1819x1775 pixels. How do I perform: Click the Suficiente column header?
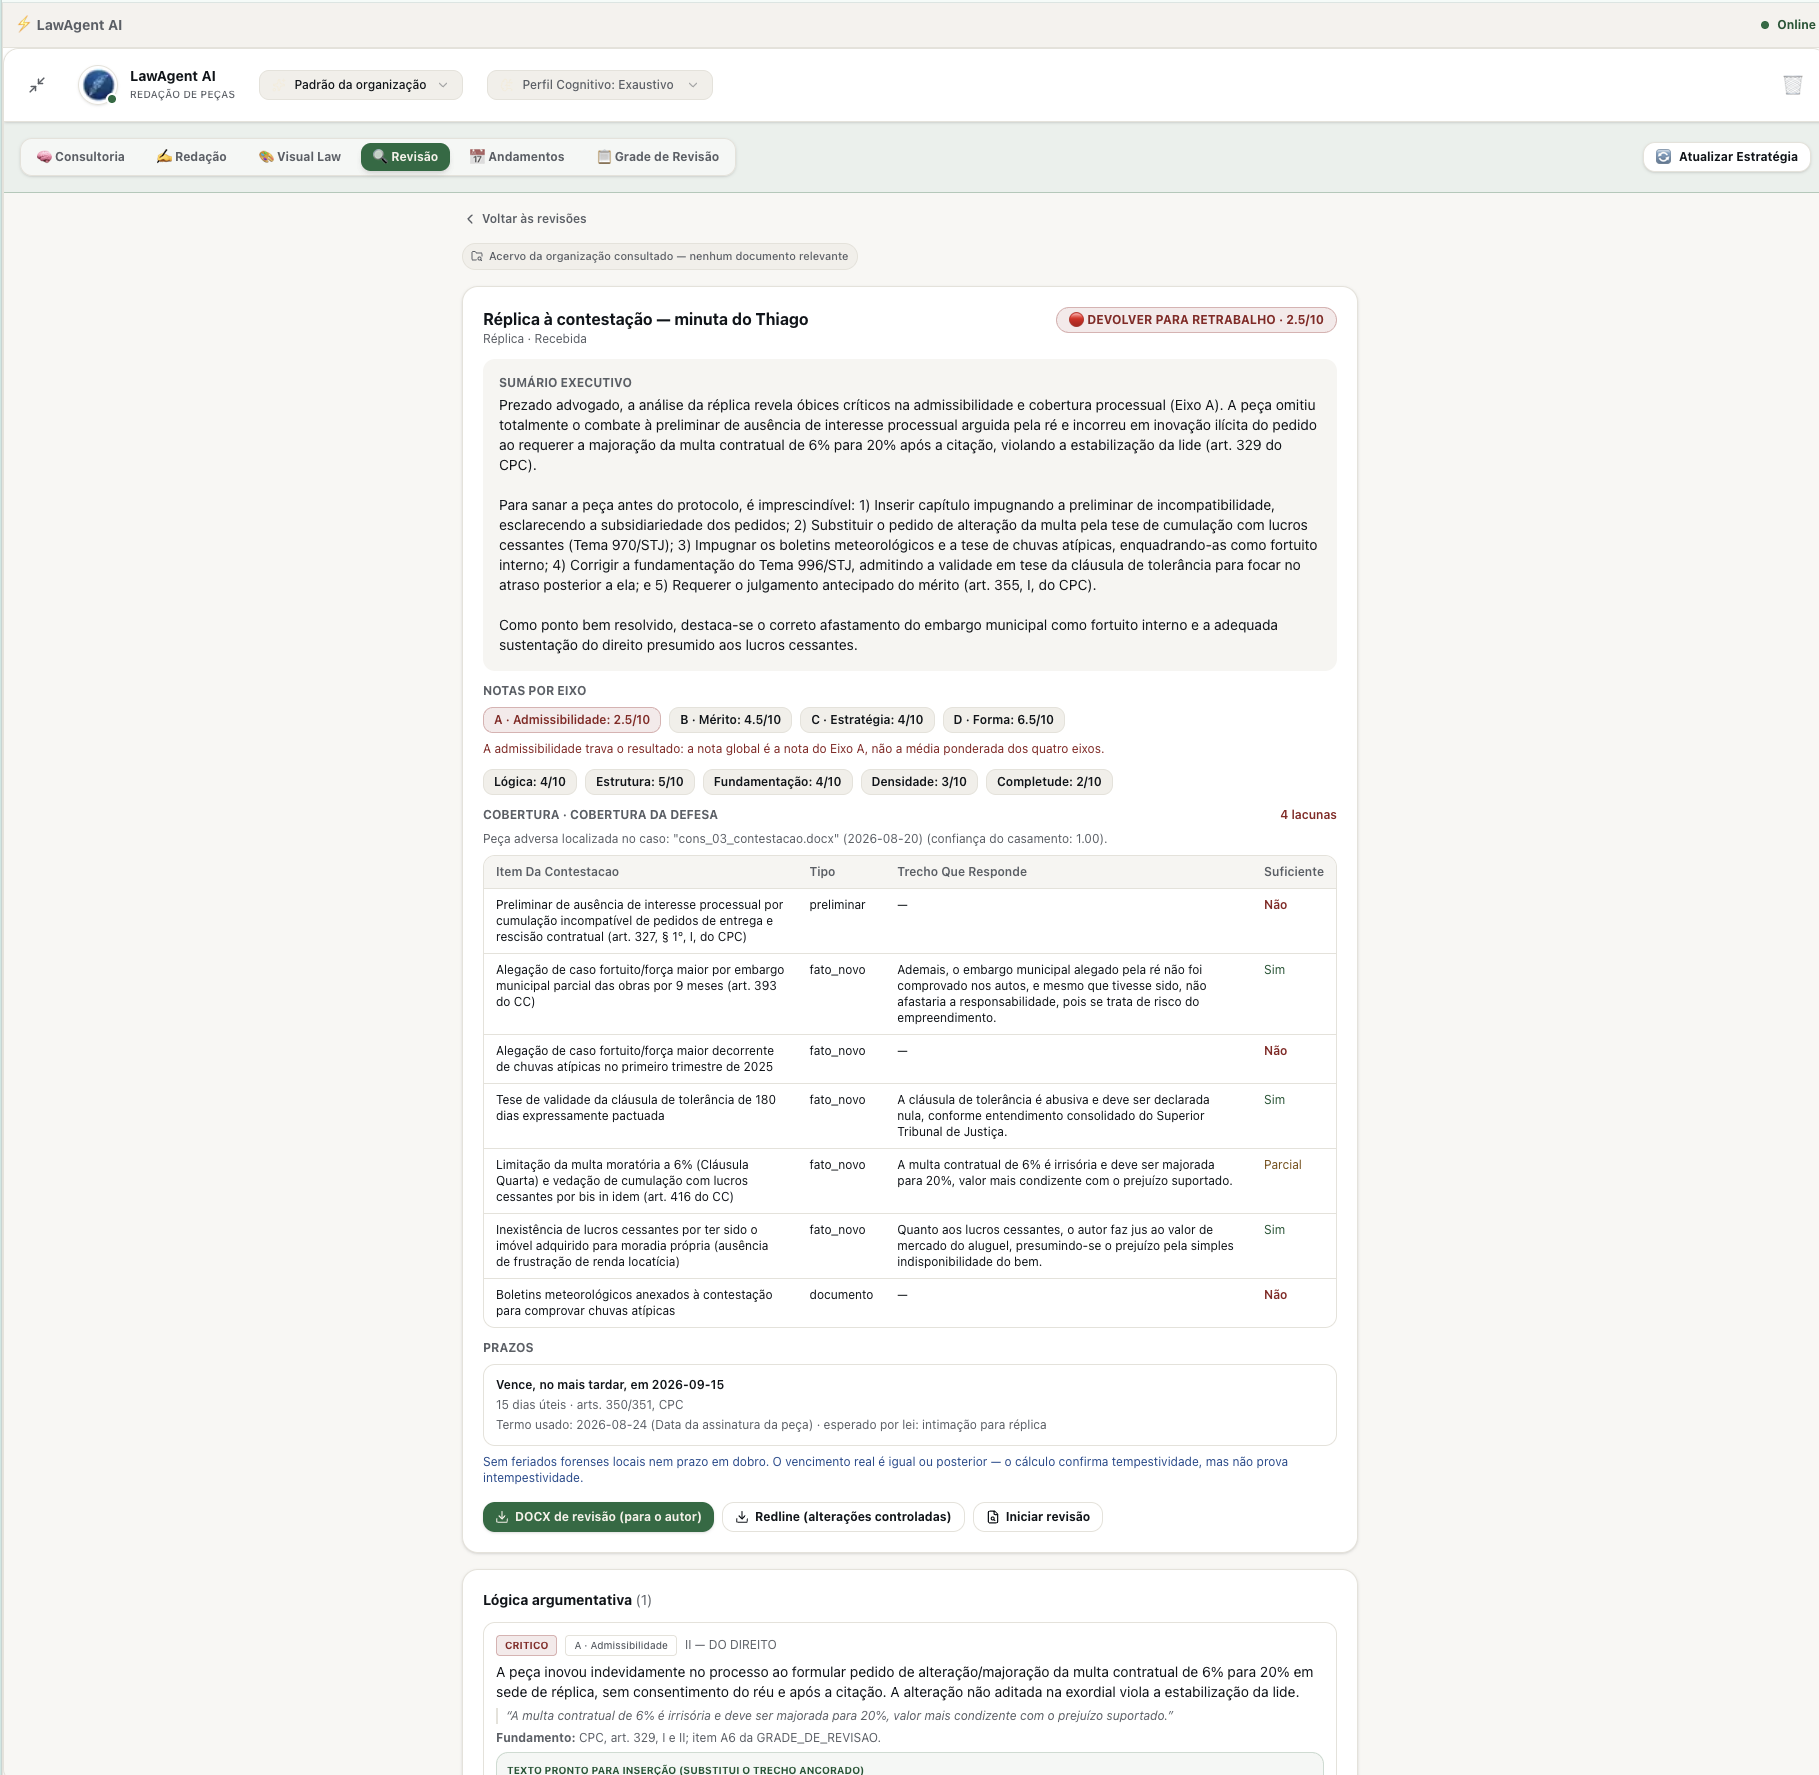(x=1294, y=872)
